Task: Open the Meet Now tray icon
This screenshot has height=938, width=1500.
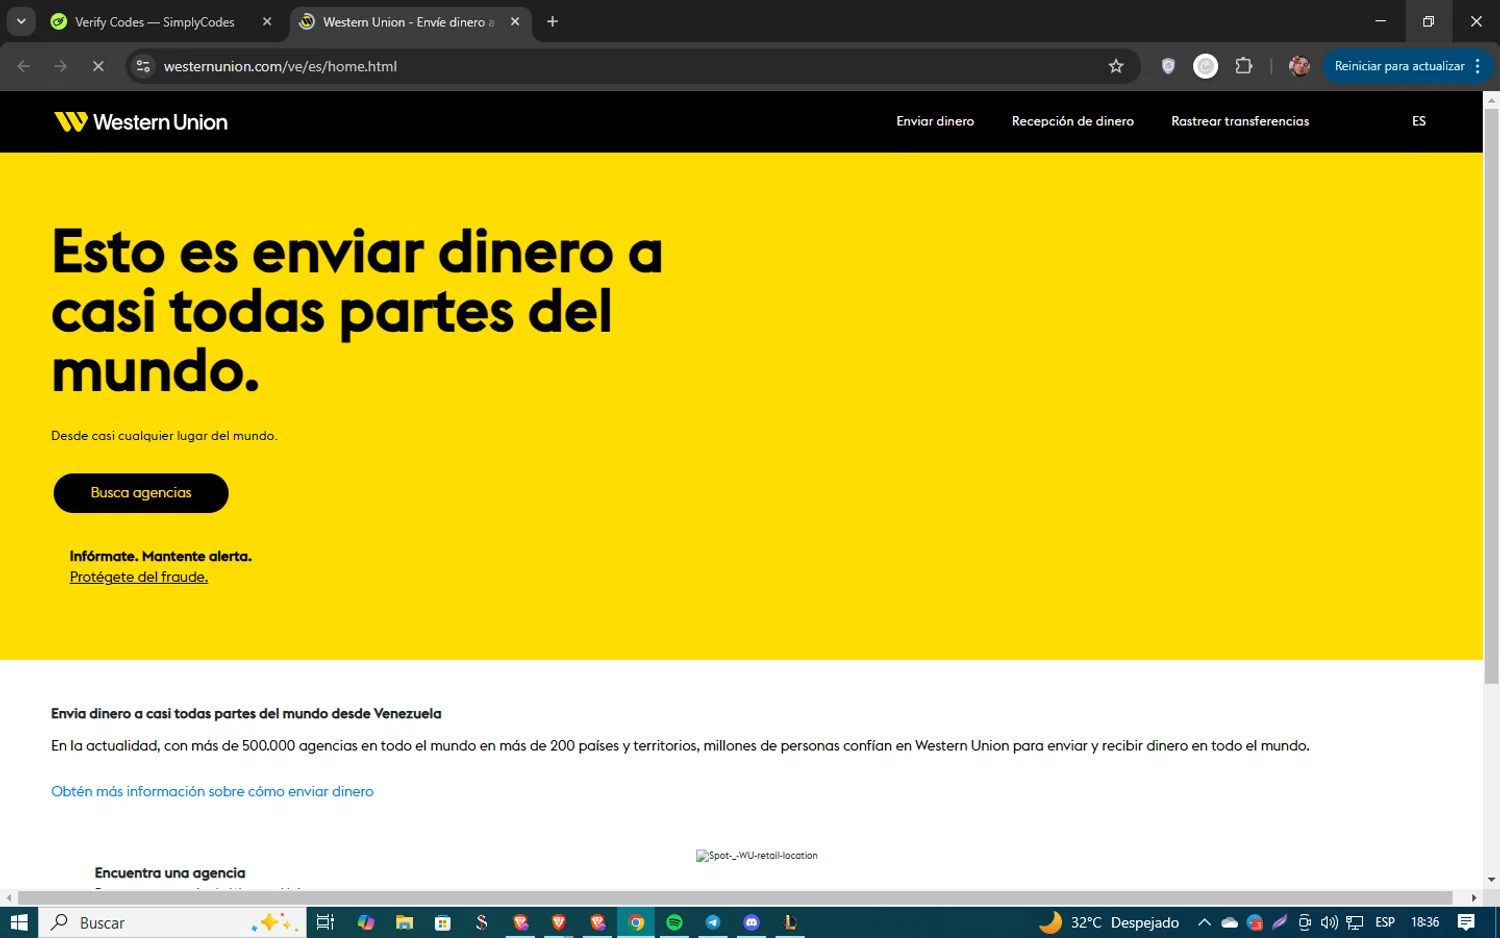Action: pyautogui.click(x=1305, y=922)
